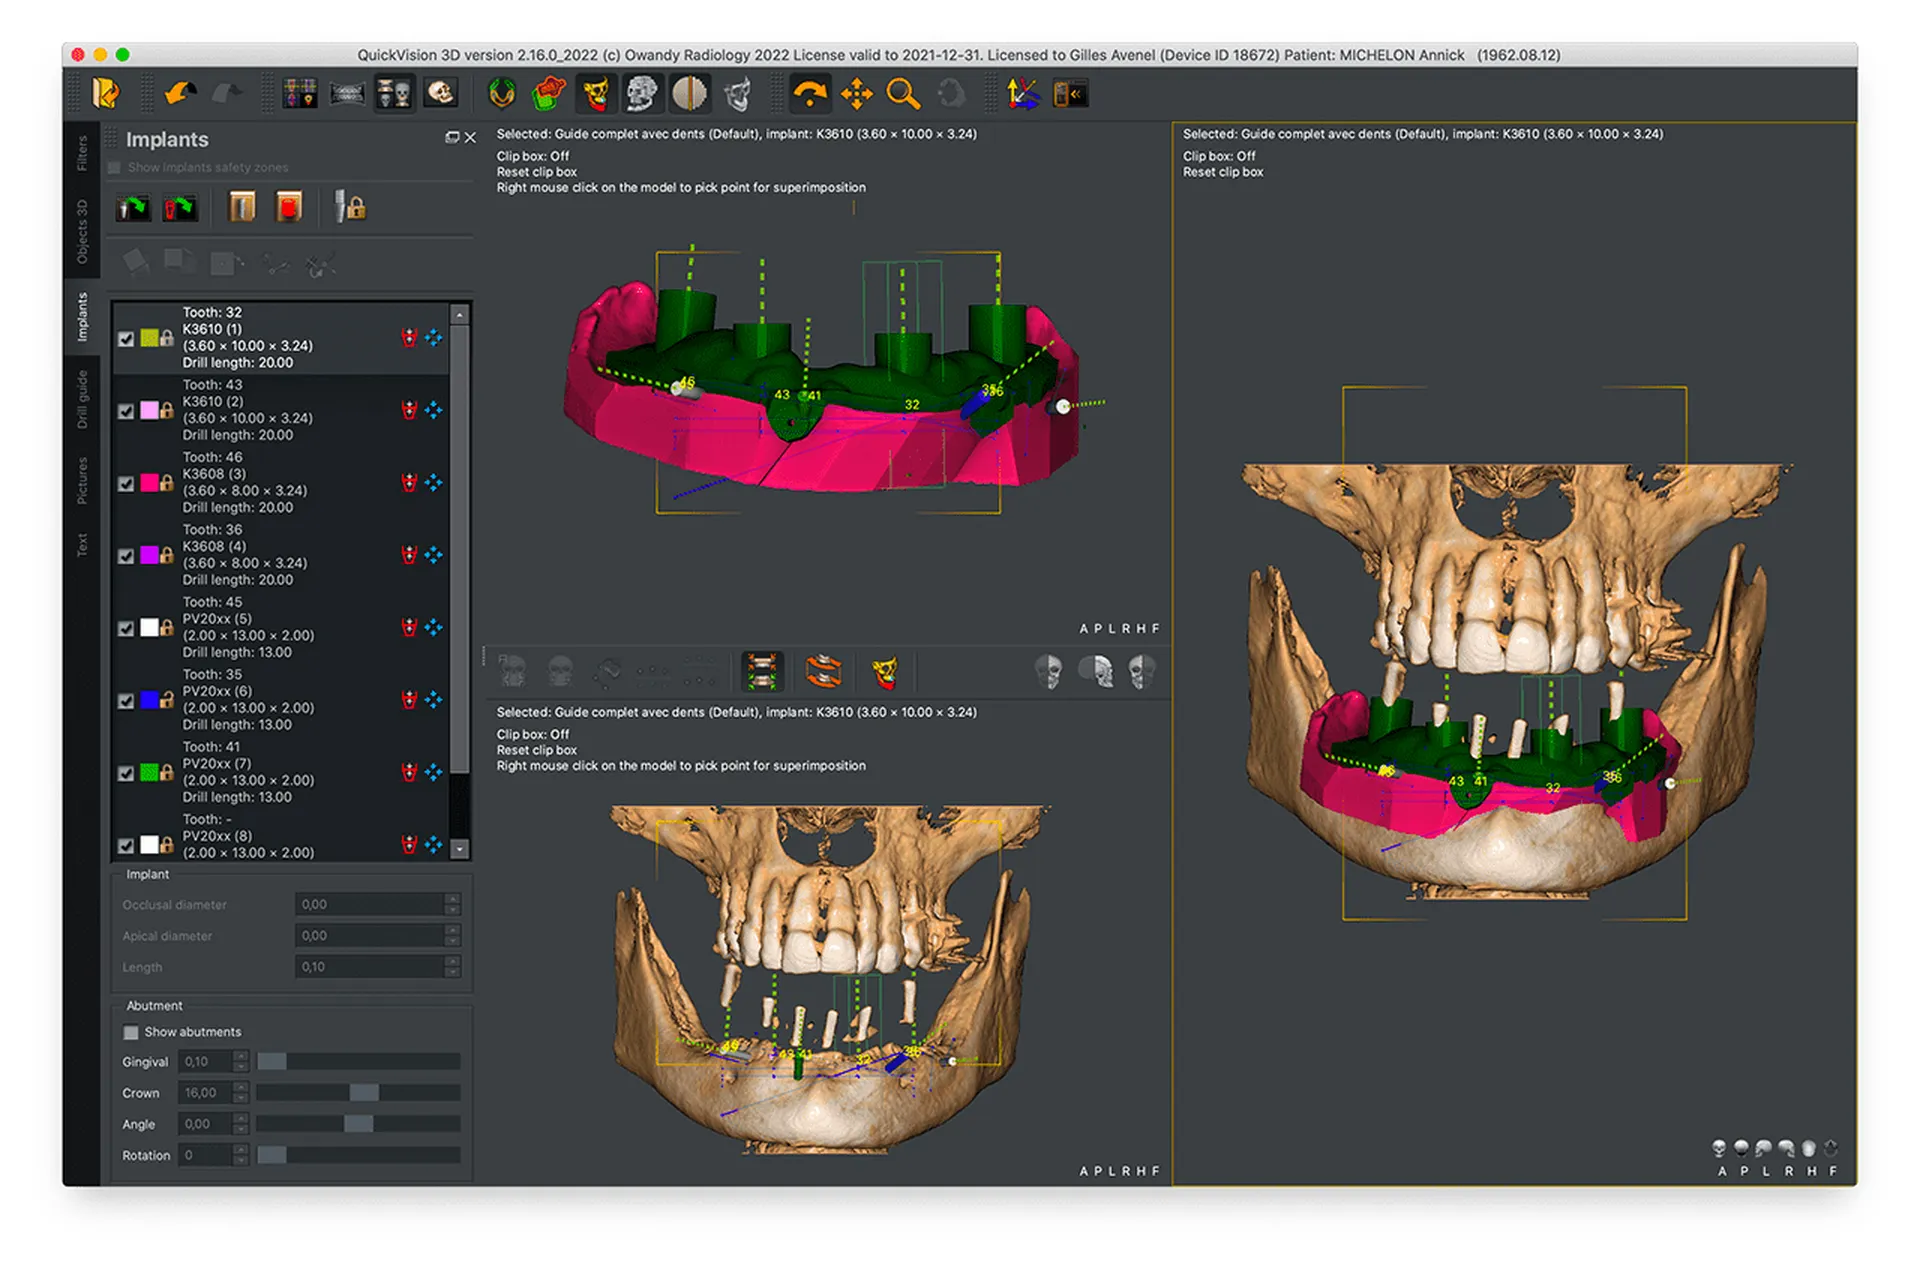Image resolution: width=1920 pixels, height=1269 pixels.
Task: Select the white skull rendering icon in the toolbar
Action: [x=441, y=93]
